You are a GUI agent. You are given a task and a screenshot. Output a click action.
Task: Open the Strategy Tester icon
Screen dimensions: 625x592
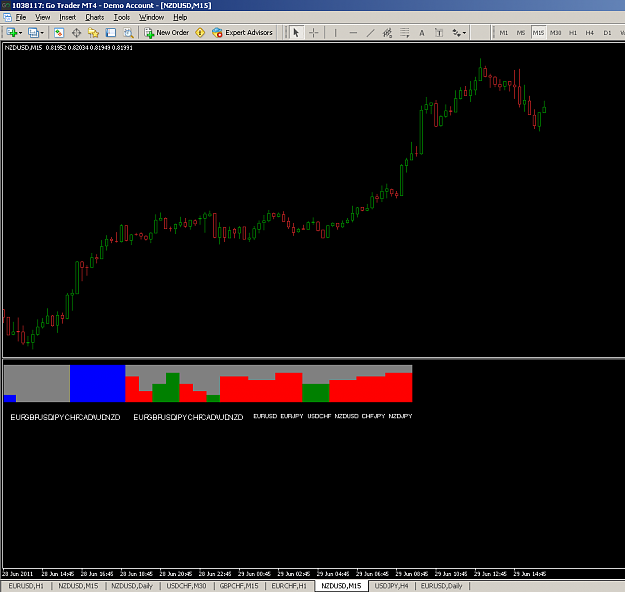(x=128, y=33)
